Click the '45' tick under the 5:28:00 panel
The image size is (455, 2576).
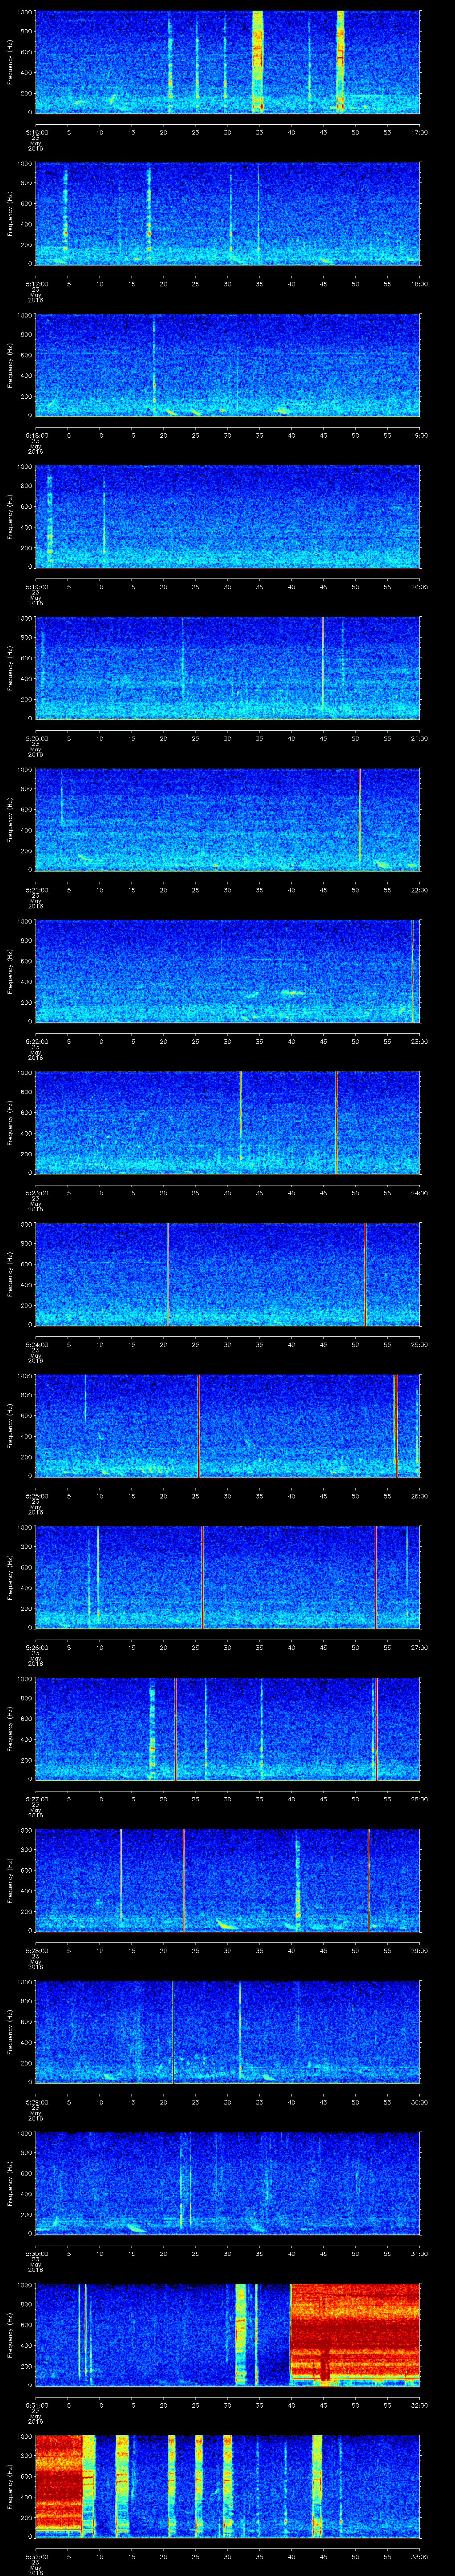coord(323,1951)
